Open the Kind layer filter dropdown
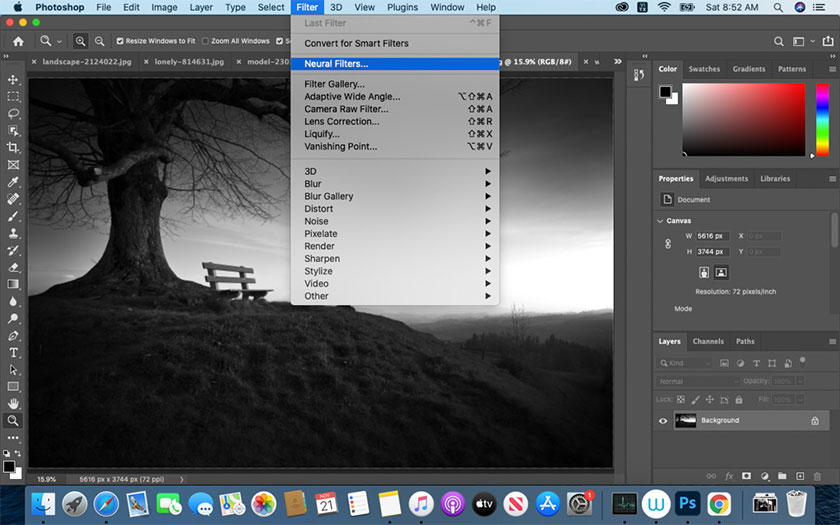Screen dimensions: 840x525 coord(684,363)
